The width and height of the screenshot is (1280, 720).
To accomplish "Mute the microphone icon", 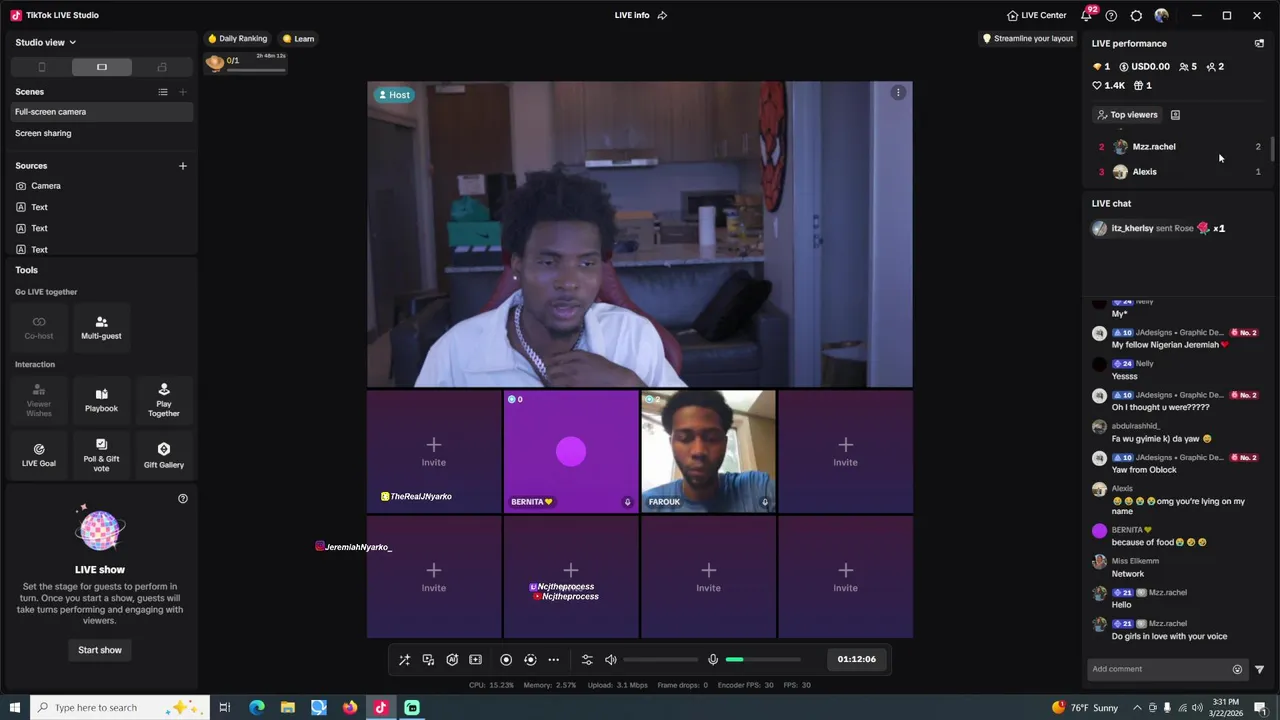I will click(713, 660).
